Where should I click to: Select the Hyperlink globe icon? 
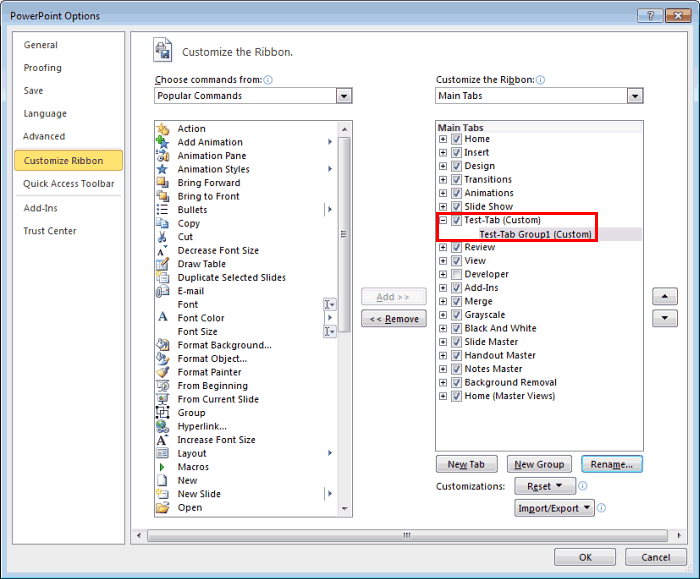point(163,426)
